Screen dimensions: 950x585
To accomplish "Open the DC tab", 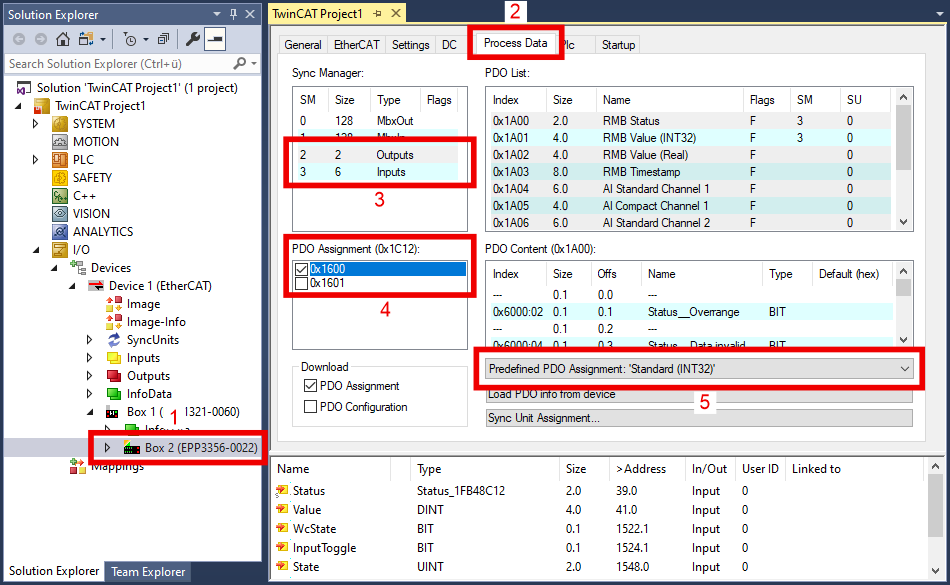I will pos(449,45).
